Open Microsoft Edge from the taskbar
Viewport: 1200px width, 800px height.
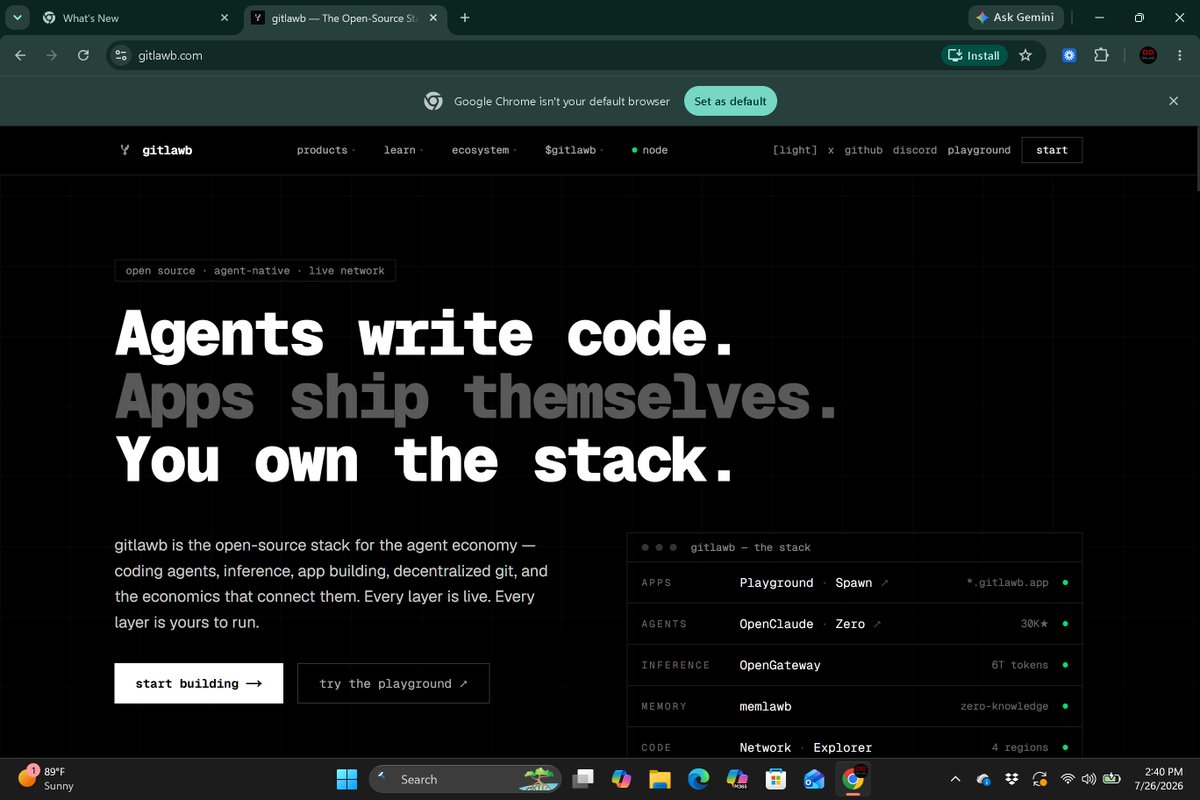click(698, 779)
